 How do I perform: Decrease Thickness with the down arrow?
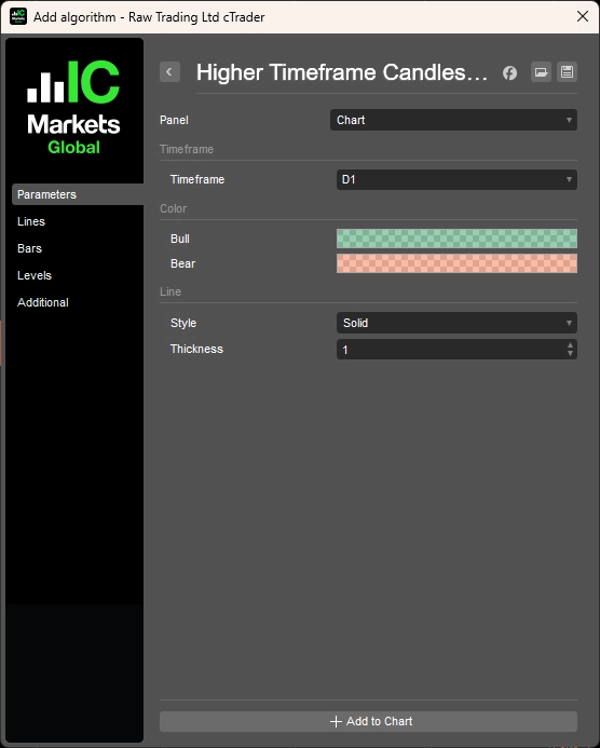pyautogui.click(x=570, y=354)
